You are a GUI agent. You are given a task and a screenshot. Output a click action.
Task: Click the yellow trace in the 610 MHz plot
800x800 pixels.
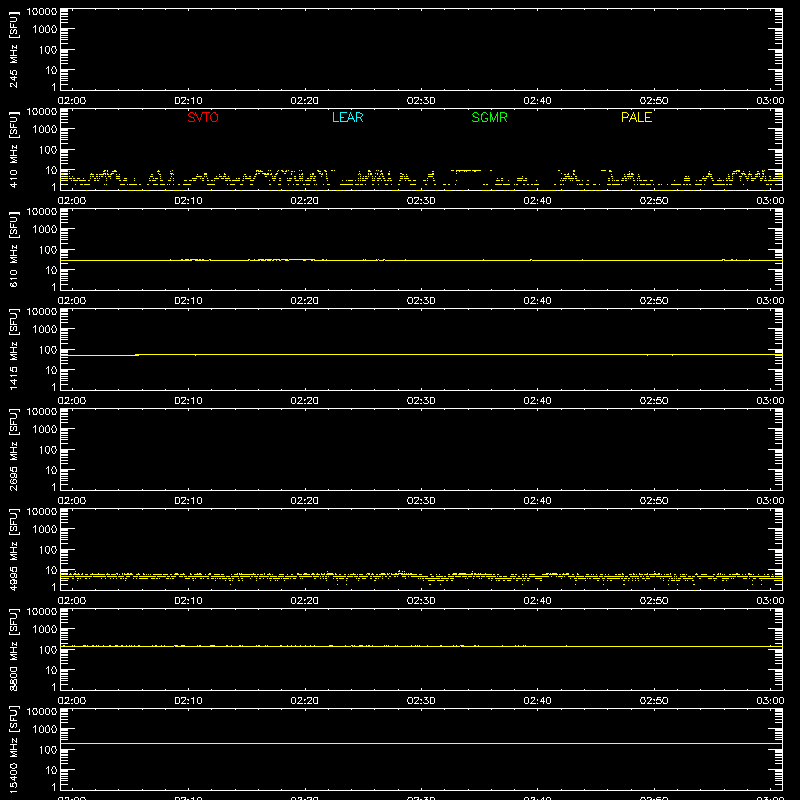click(x=421, y=260)
